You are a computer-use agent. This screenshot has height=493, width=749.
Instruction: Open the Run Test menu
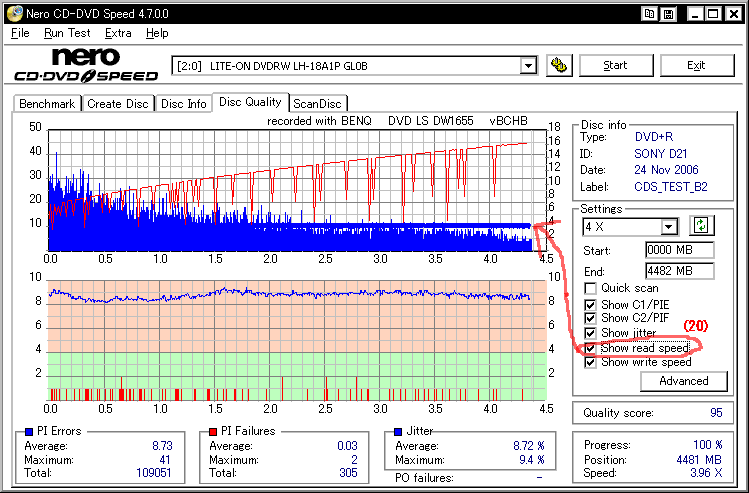click(x=67, y=33)
